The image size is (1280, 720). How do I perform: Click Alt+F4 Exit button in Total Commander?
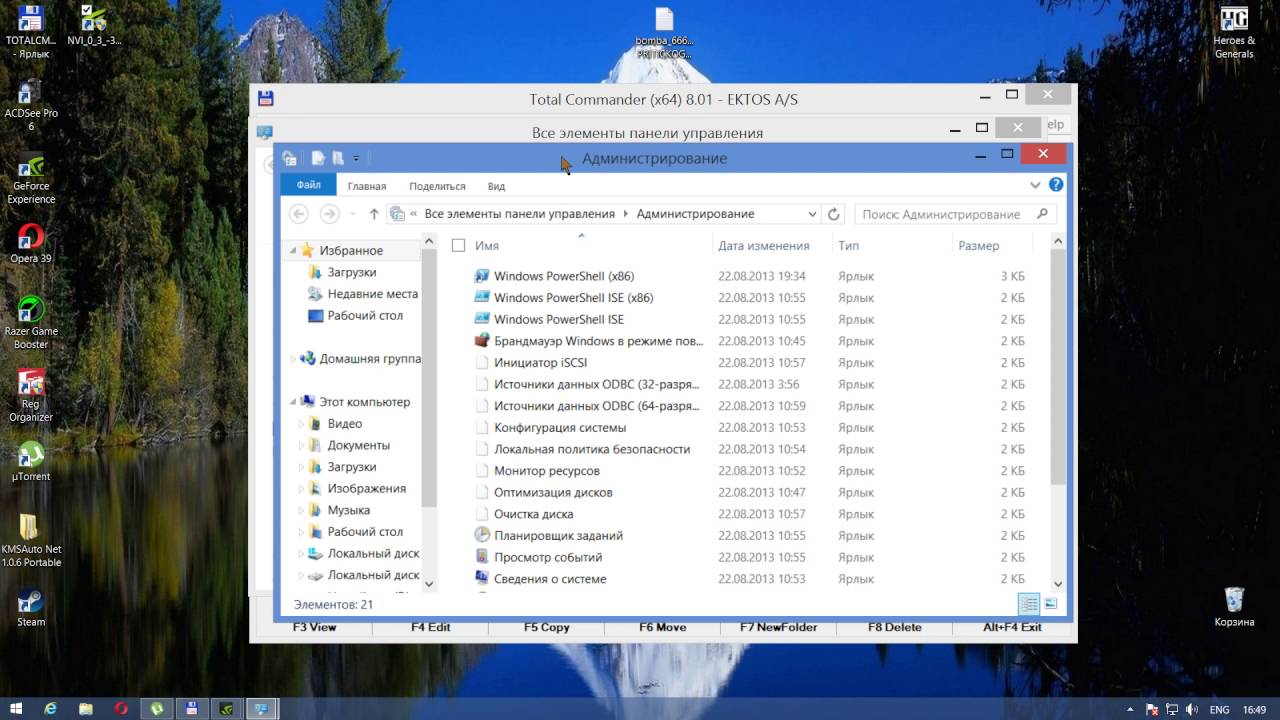coord(1012,627)
